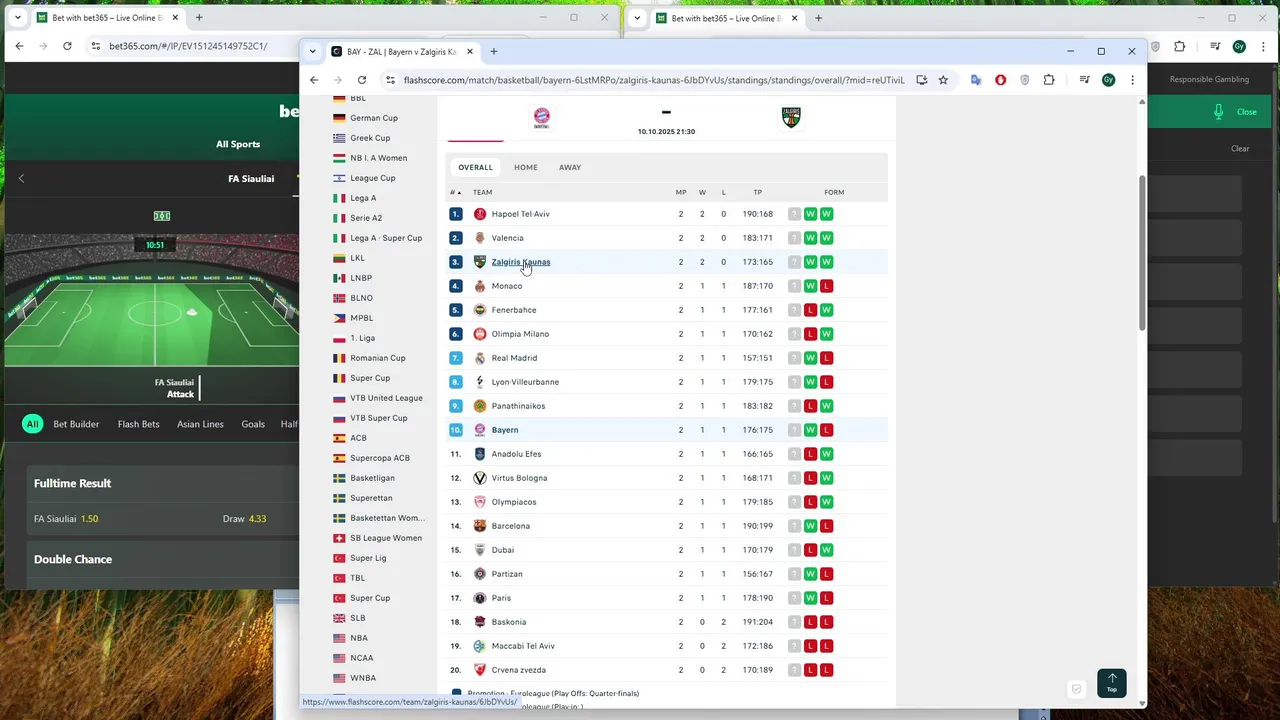Viewport: 1280px width, 720px height.
Task: Click the Zalgiris team logo in match header
Action: pyautogui.click(x=791, y=118)
